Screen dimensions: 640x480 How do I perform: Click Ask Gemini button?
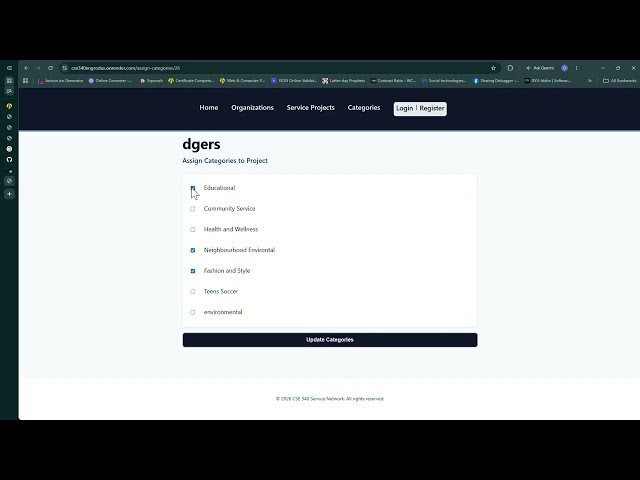click(x=540, y=68)
